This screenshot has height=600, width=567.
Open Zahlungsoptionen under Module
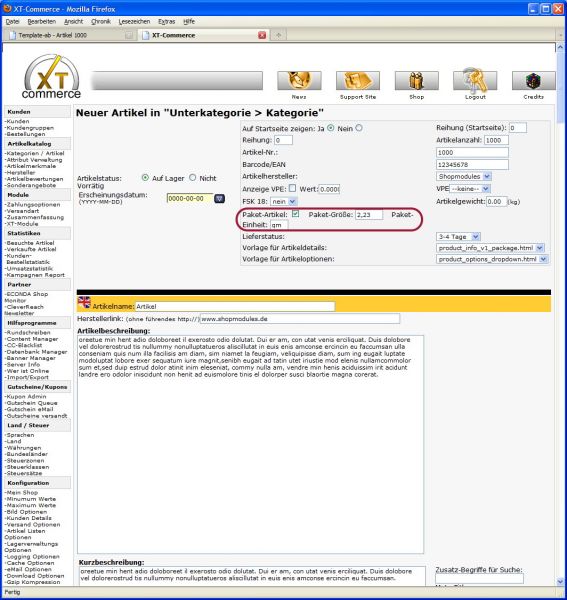33,204
